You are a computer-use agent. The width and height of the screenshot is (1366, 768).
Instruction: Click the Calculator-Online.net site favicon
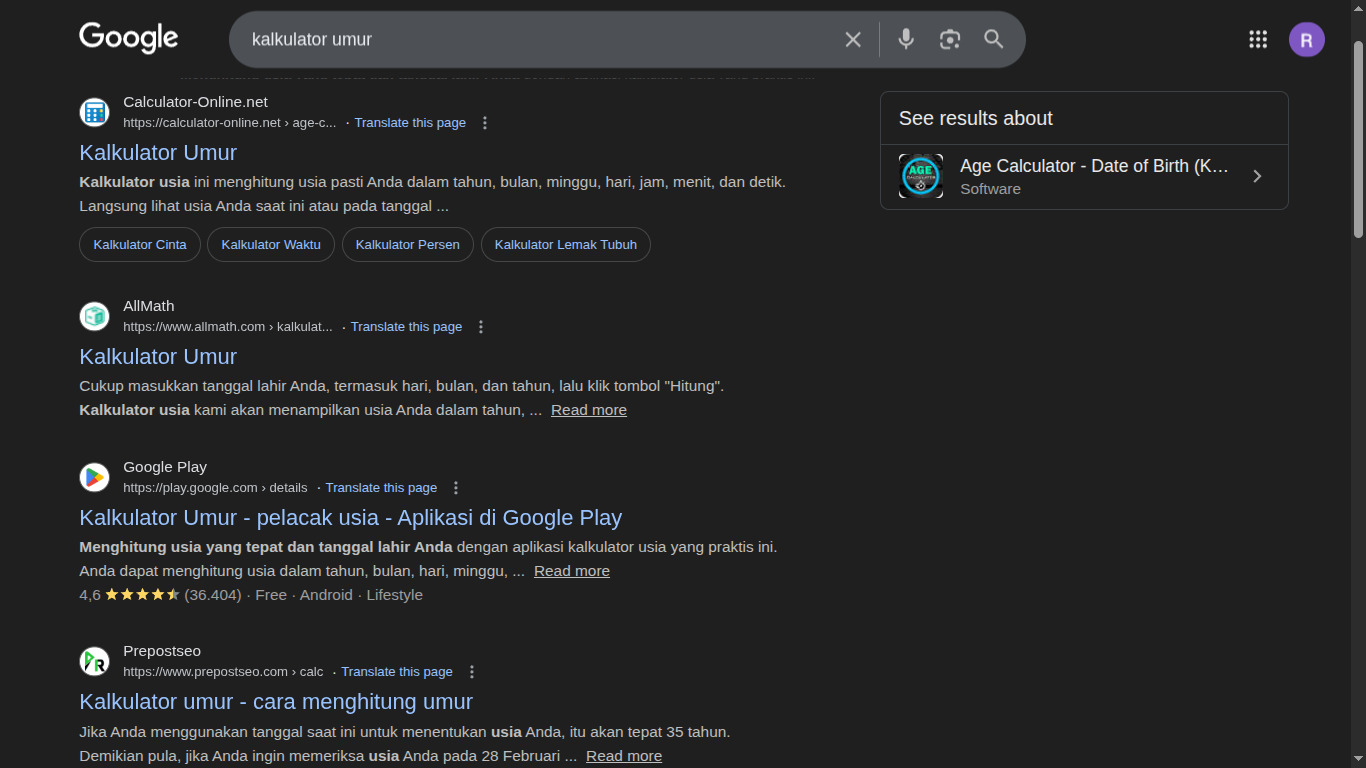(x=94, y=112)
